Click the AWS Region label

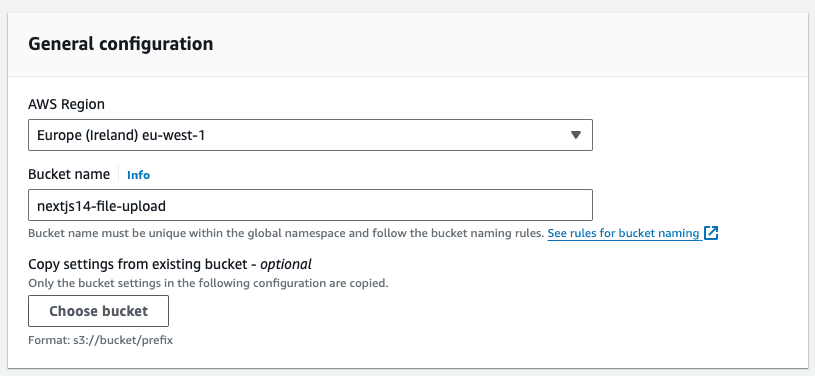pyautogui.click(x=67, y=105)
